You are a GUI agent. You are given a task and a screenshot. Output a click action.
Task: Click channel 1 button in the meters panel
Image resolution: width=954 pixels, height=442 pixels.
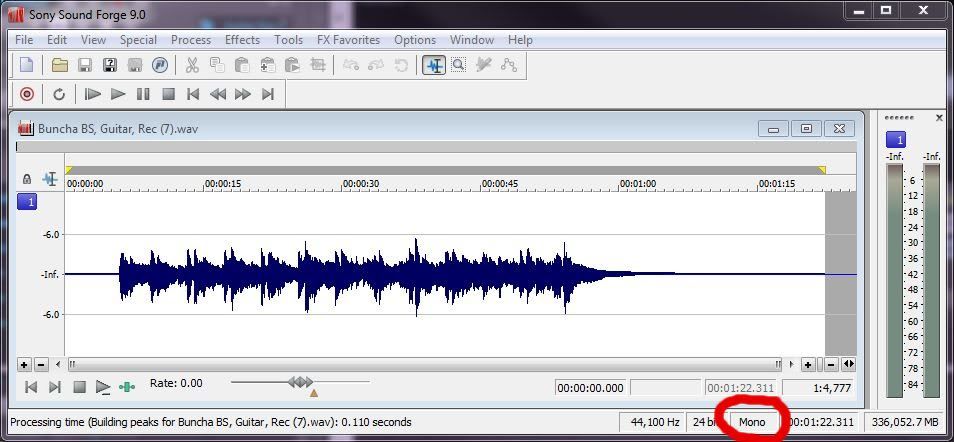click(x=897, y=140)
